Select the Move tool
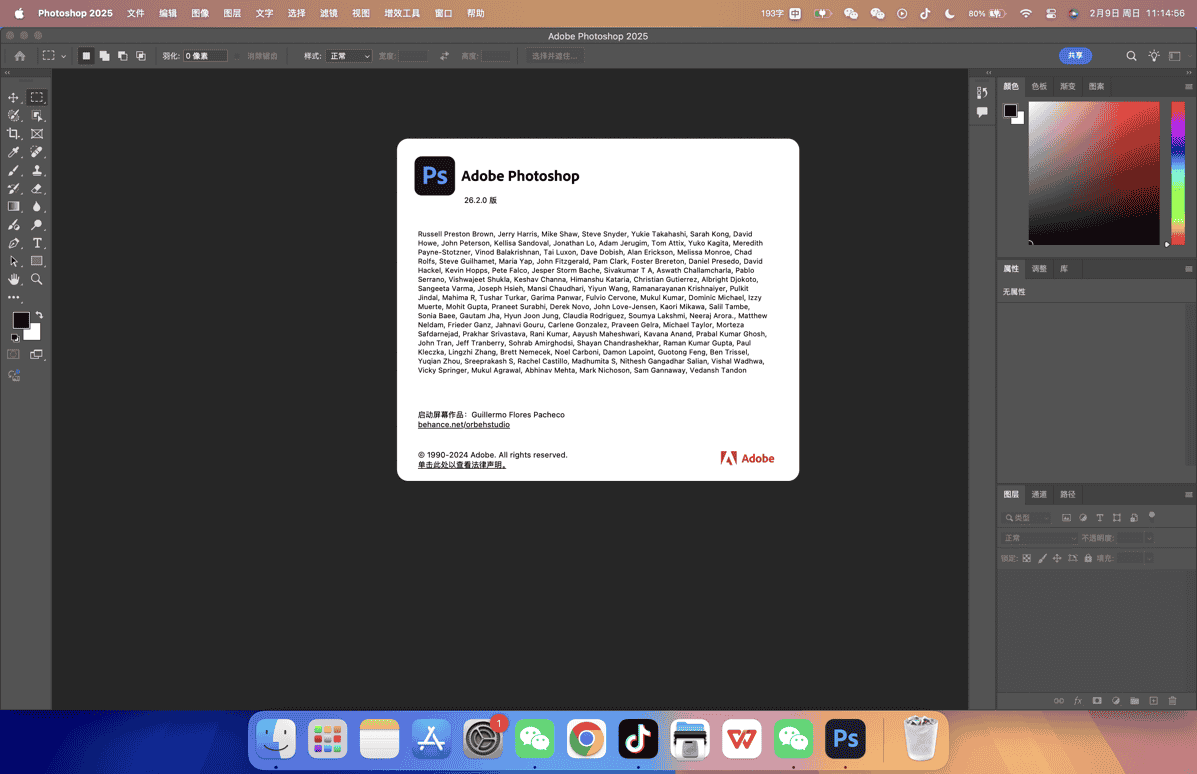The width and height of the screenshot is (1197, 774). [x=13, y=97]
